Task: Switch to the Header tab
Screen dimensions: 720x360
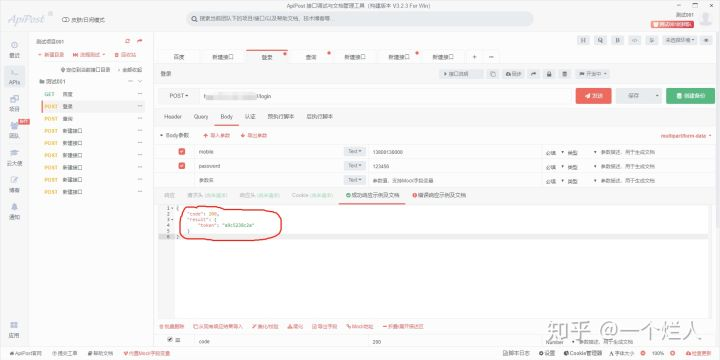Action: click(173, 117)
